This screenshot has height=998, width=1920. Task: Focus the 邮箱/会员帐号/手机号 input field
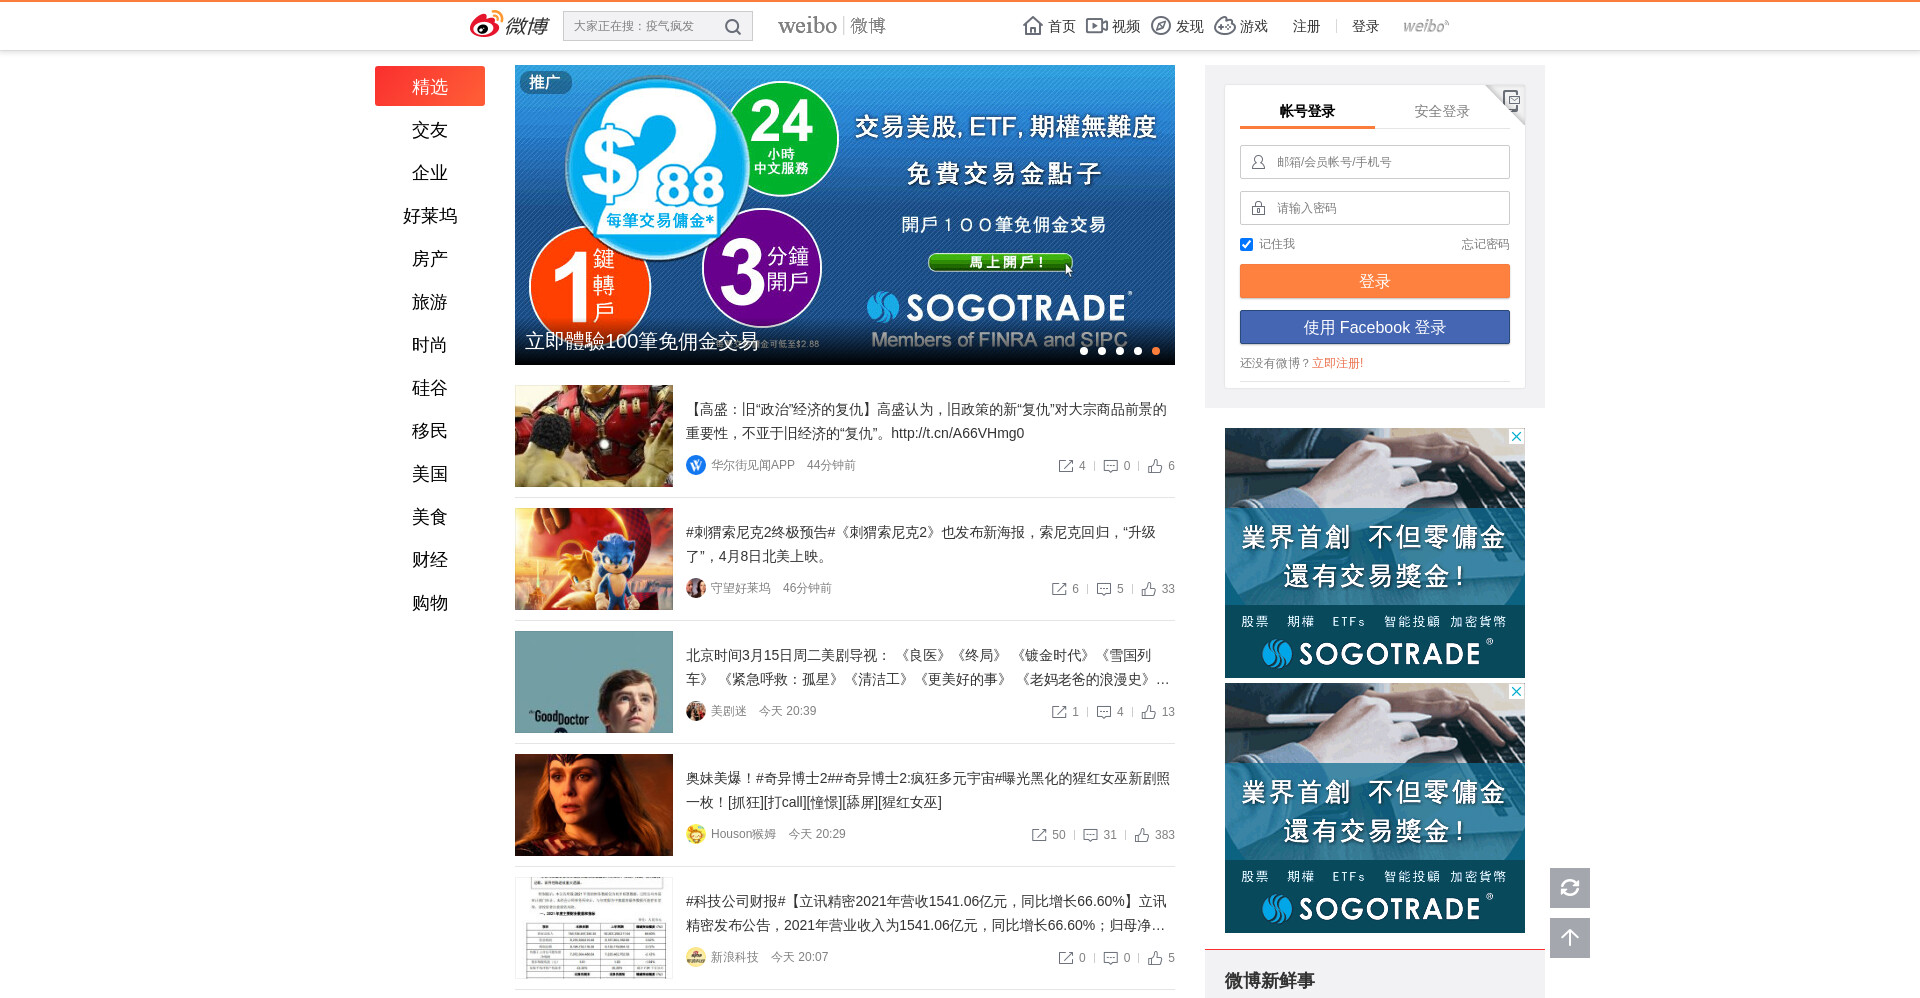point(1375,162)
